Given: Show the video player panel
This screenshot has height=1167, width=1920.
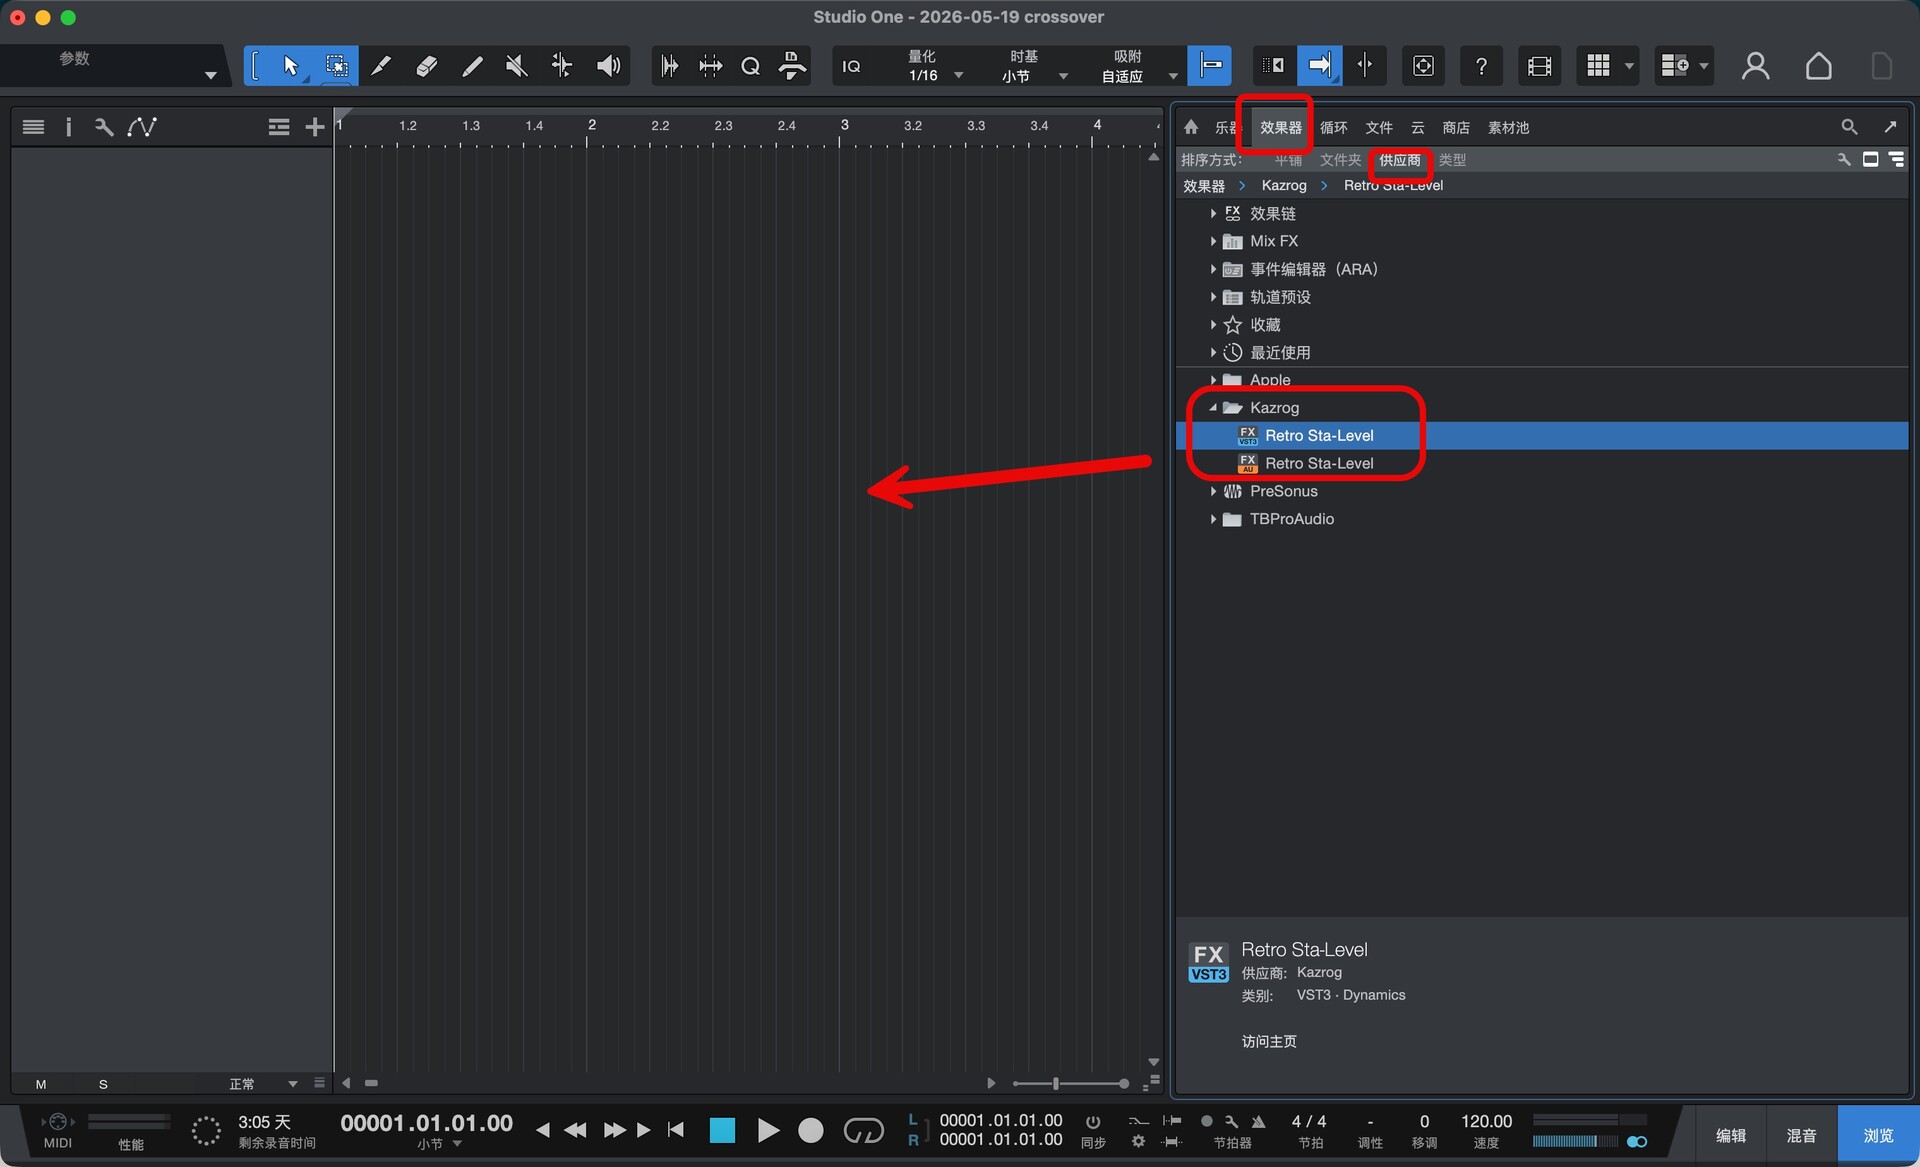Looking at the screenshot, I should point(1539,66).
